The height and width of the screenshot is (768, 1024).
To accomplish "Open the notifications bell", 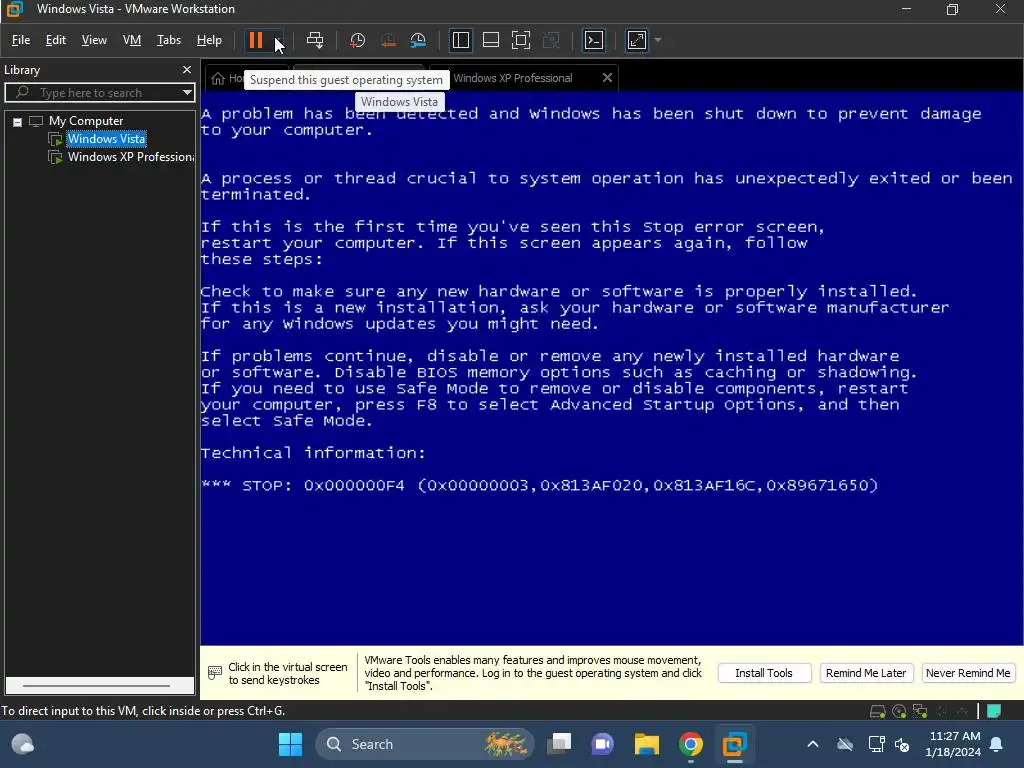I will point(997,744).
